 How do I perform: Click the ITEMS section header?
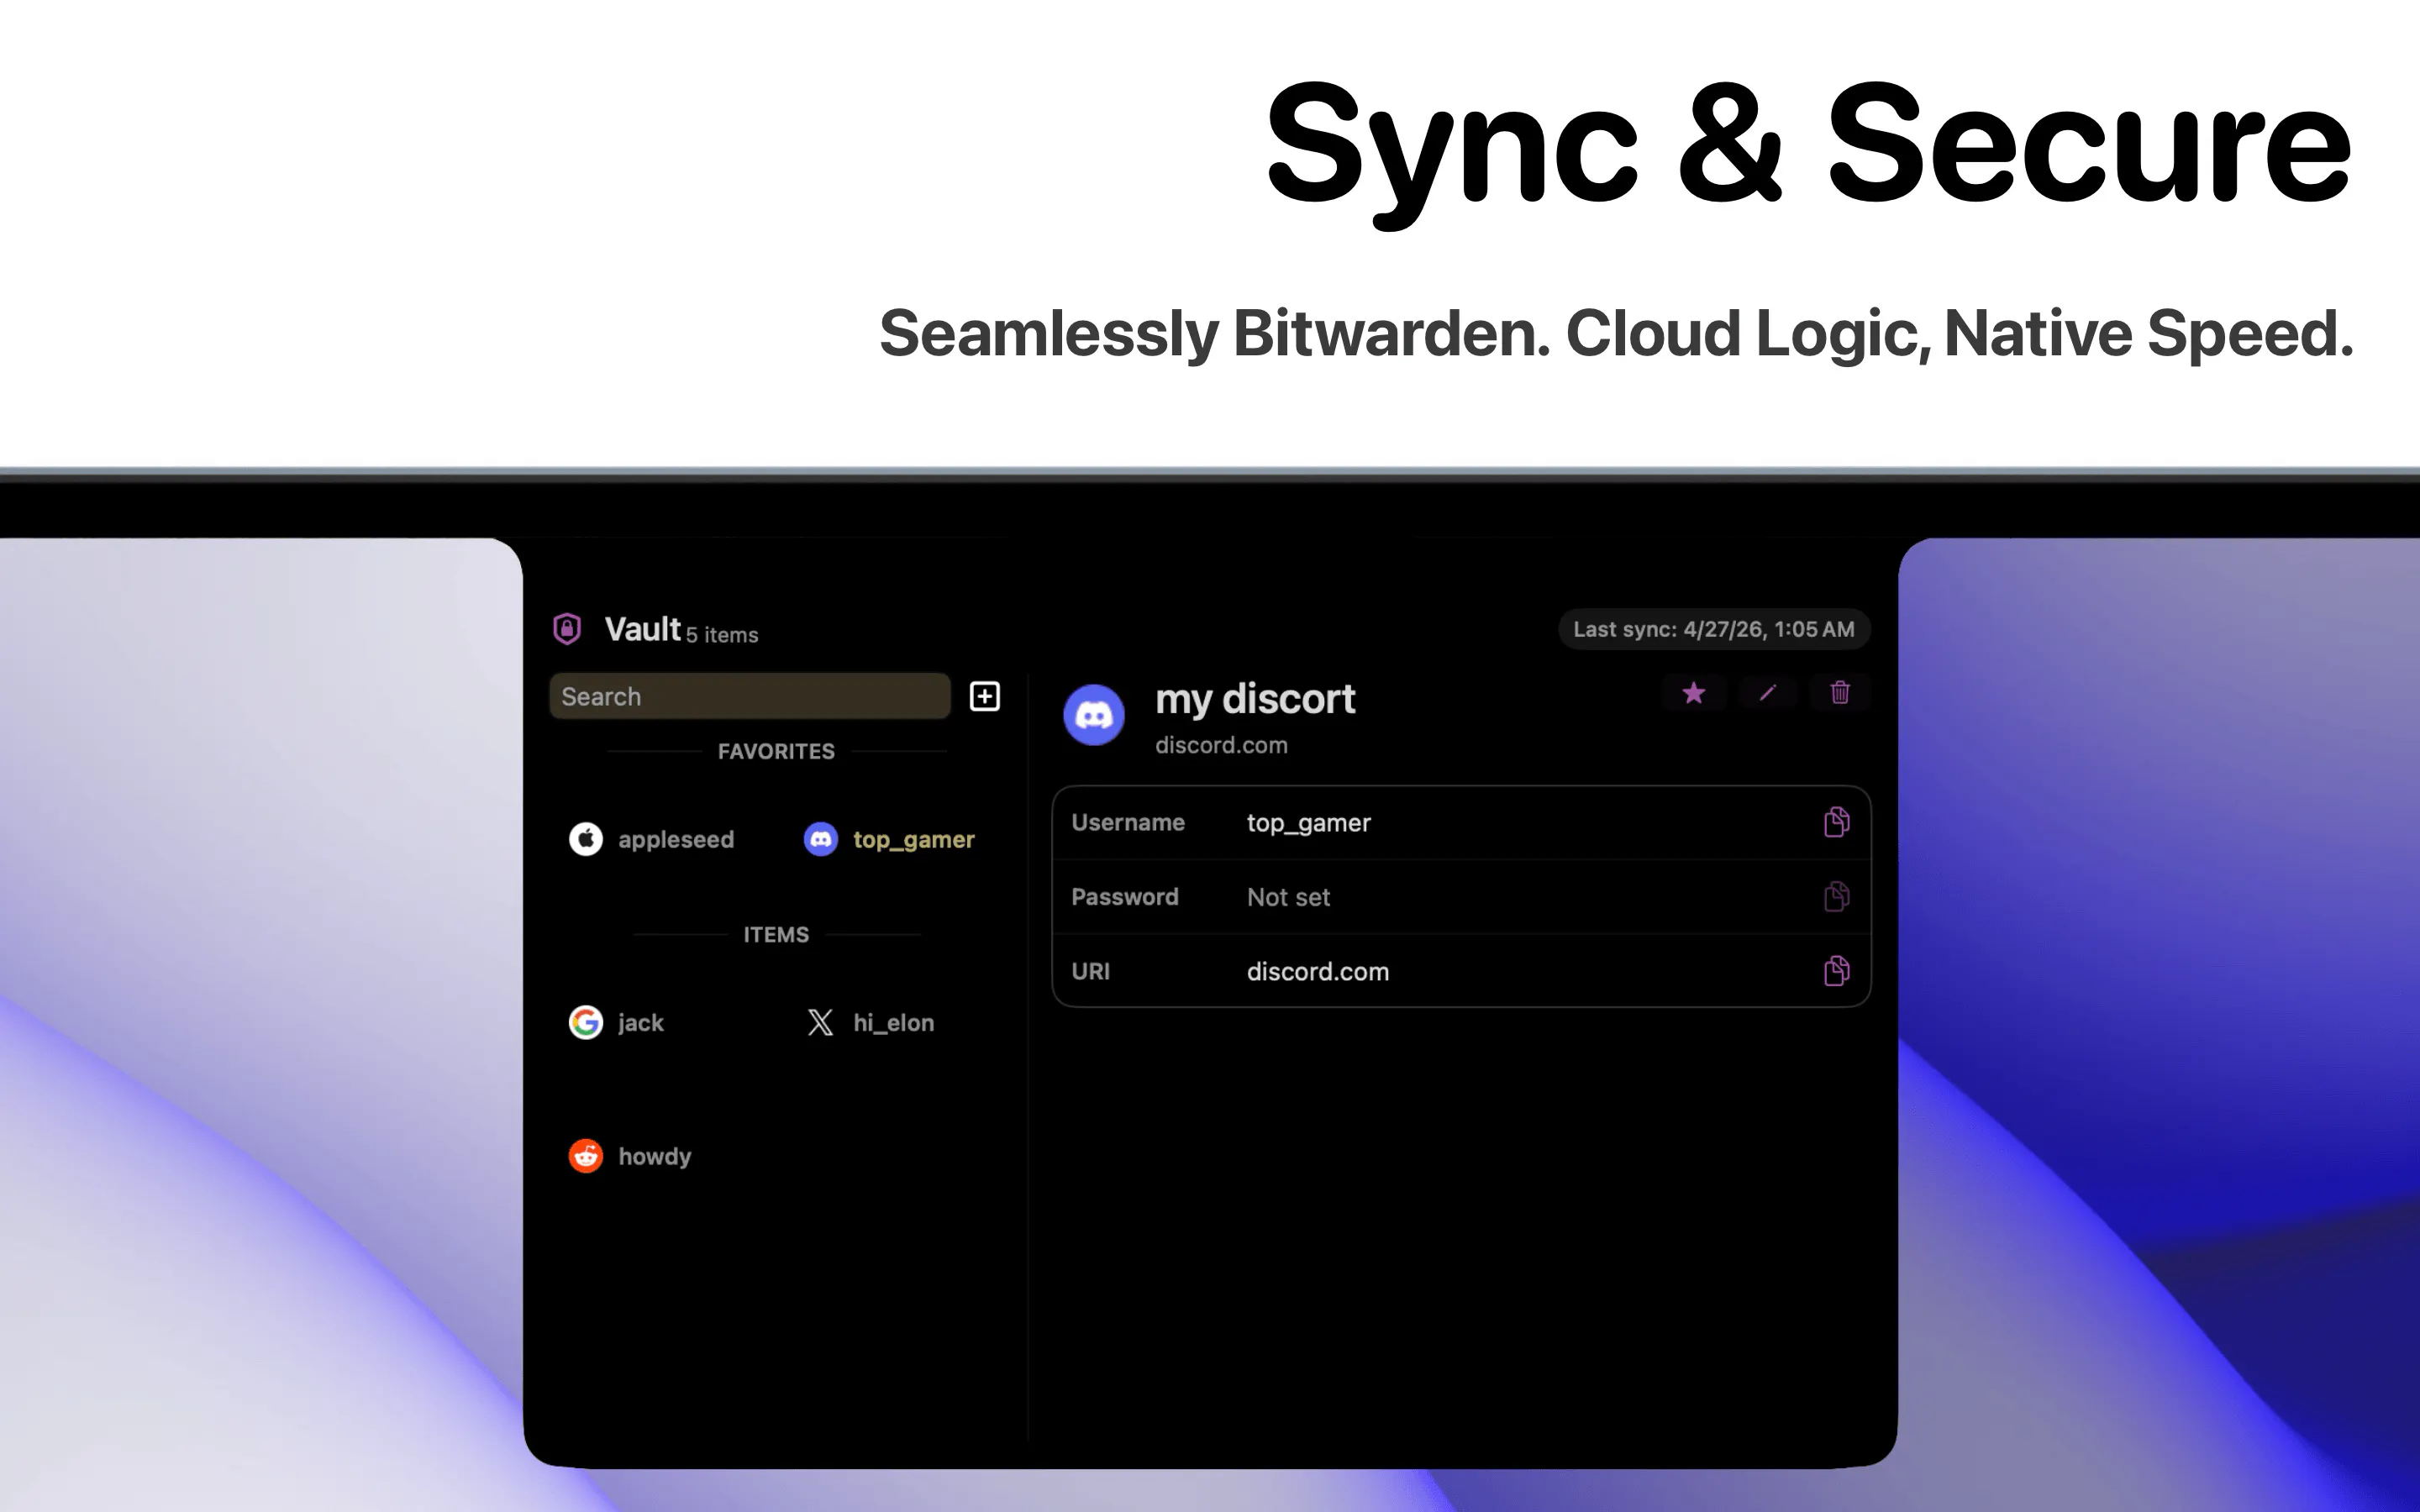pyautogui.click(x=776, y=934)
